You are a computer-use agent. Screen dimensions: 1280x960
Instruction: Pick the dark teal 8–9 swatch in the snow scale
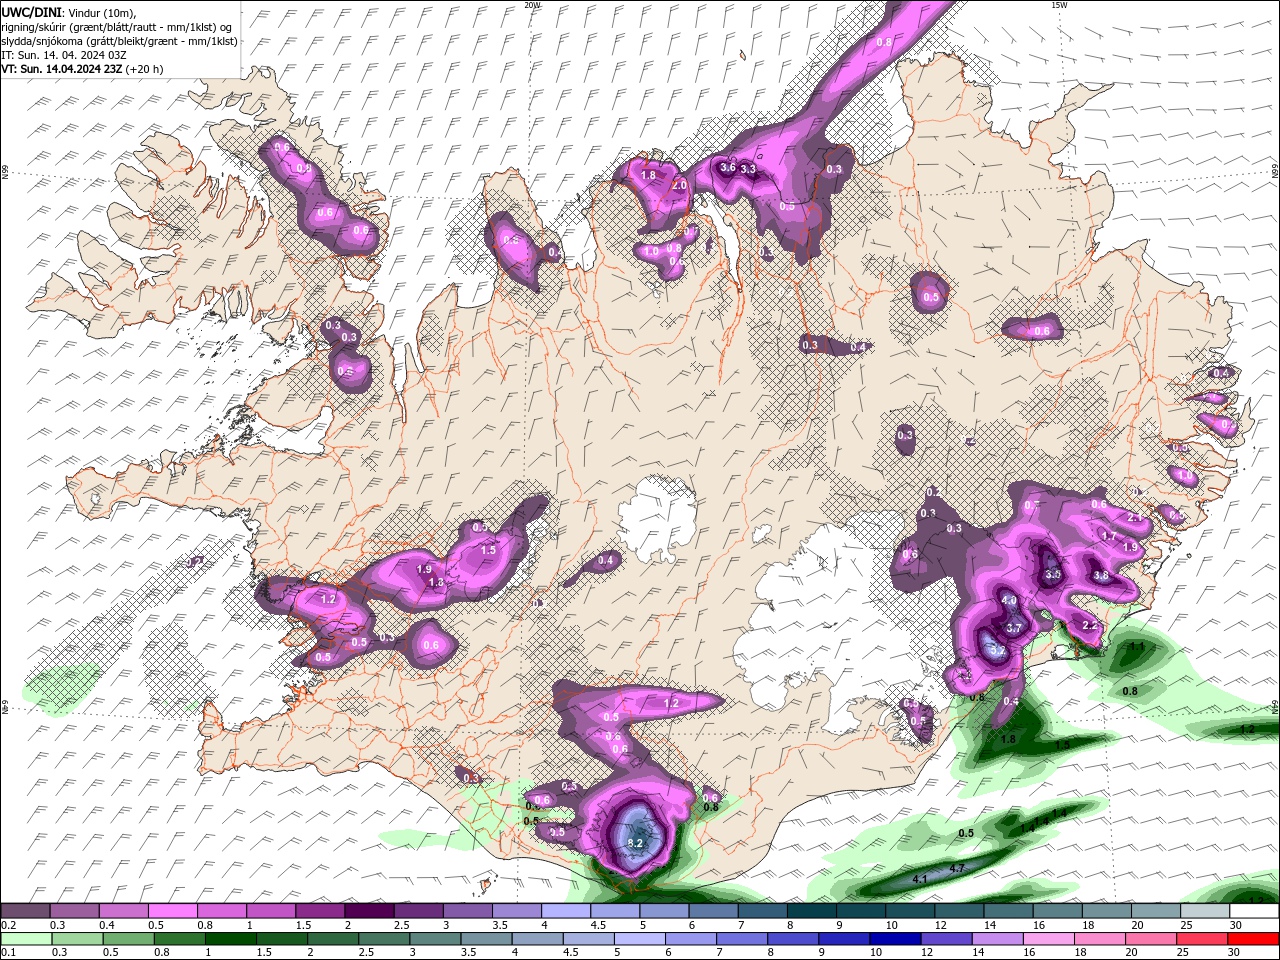point(812,911)
